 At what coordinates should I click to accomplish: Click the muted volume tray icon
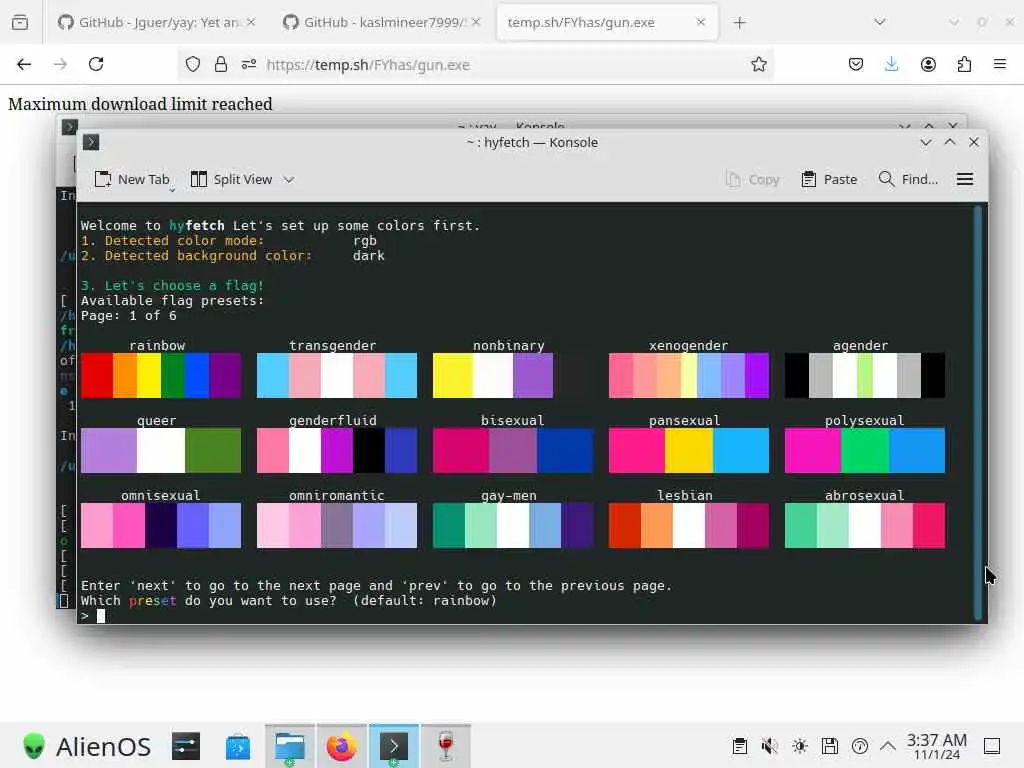click(769, 746)
